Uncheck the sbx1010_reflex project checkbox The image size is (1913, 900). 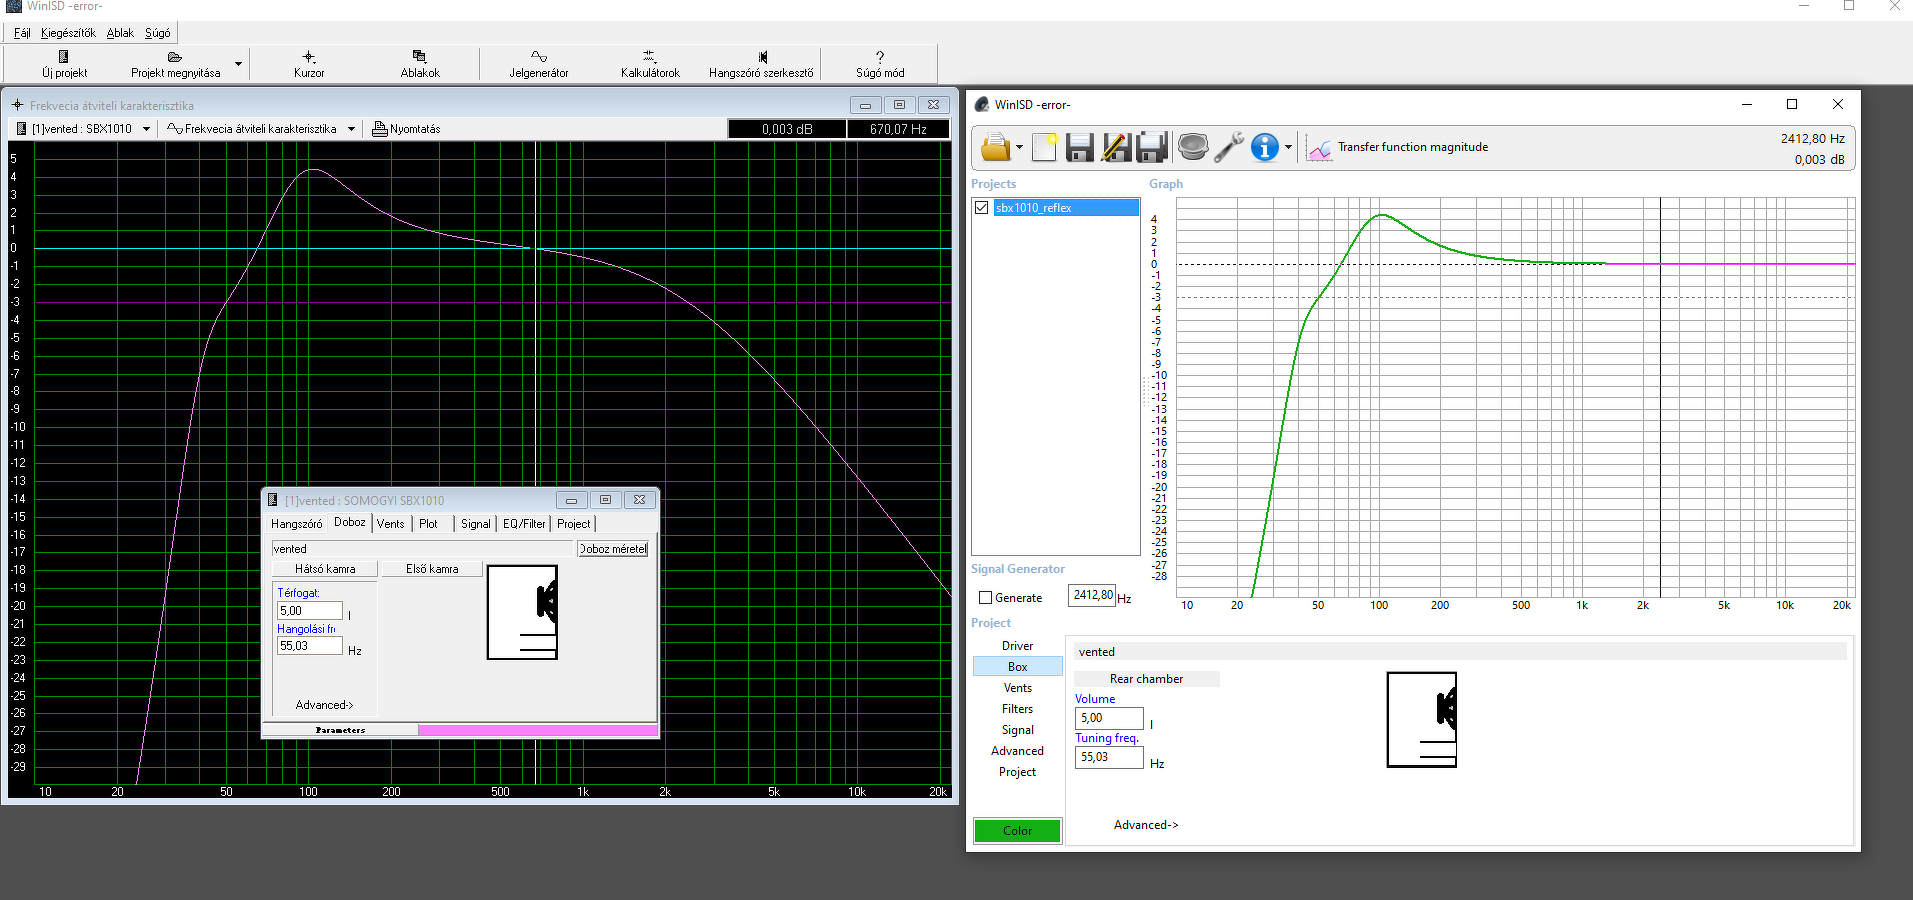[x=982, y=208]
